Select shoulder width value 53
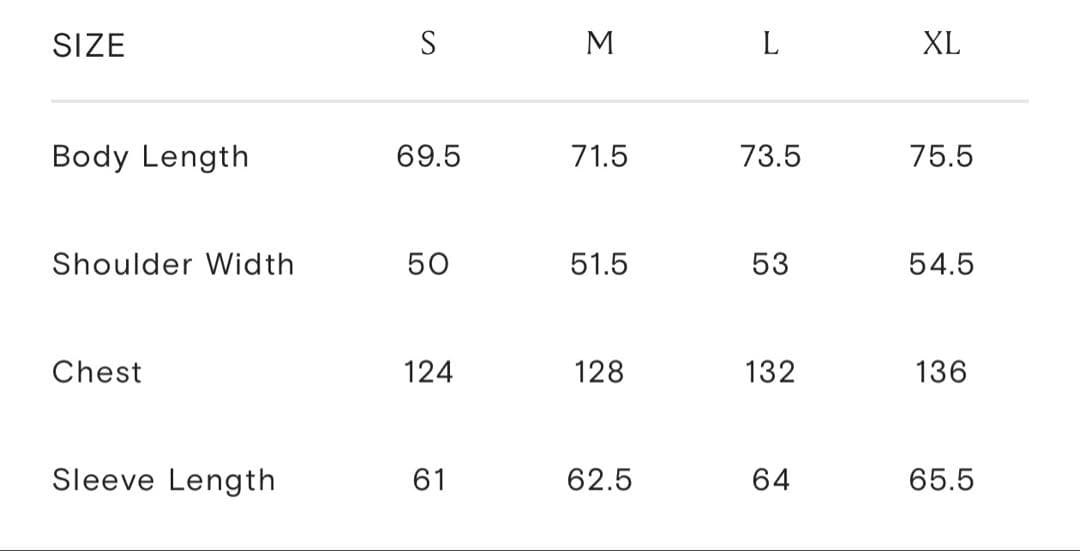This screenshot has width=1080, height=551. (x=771, y=264)
